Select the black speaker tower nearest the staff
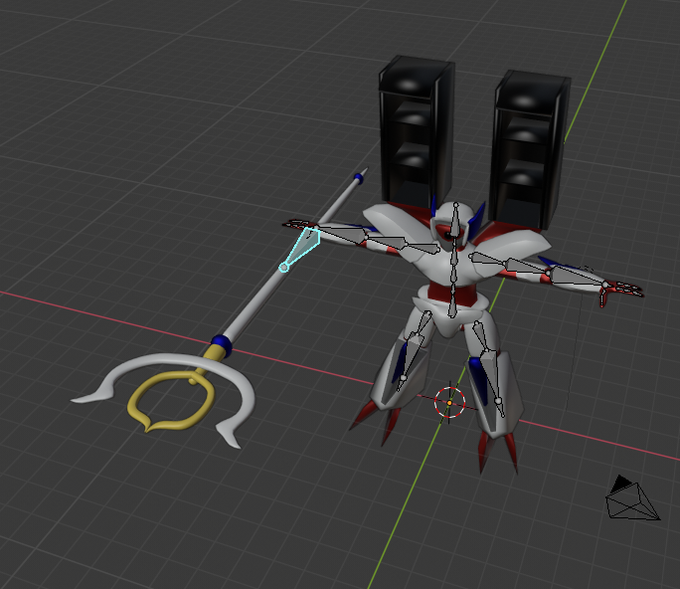The width and height of the screenshot is (680, 589). (417, 132)
